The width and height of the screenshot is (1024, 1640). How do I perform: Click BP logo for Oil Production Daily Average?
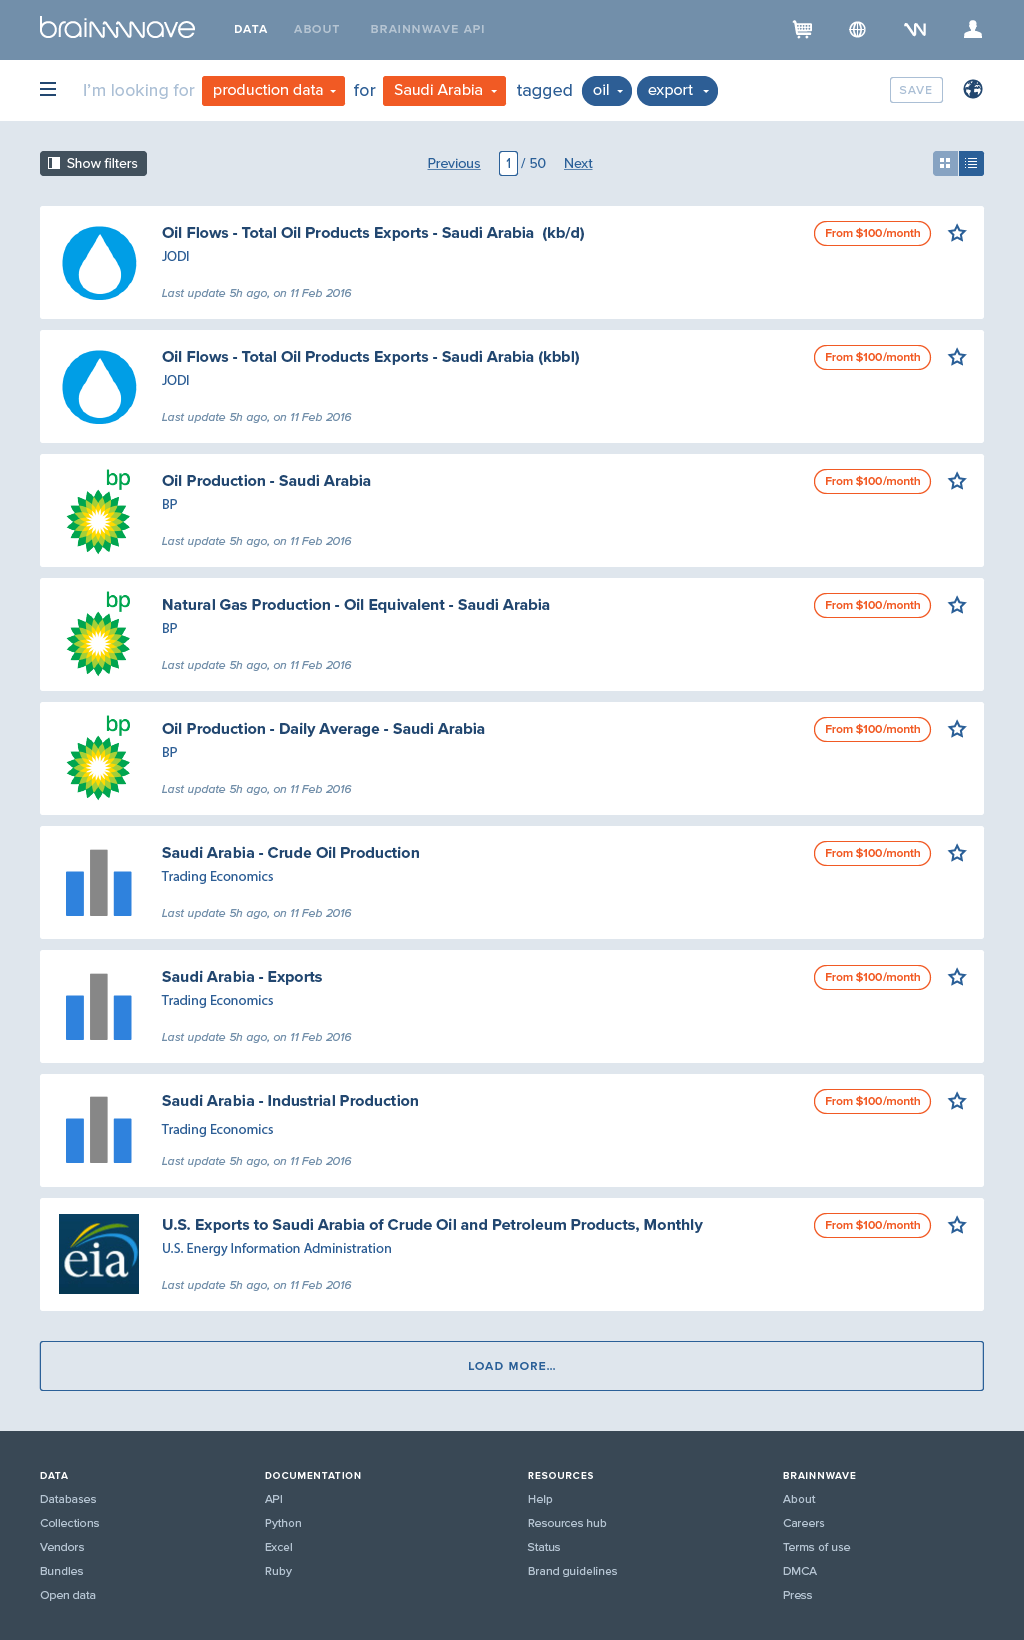pos(99,758)
